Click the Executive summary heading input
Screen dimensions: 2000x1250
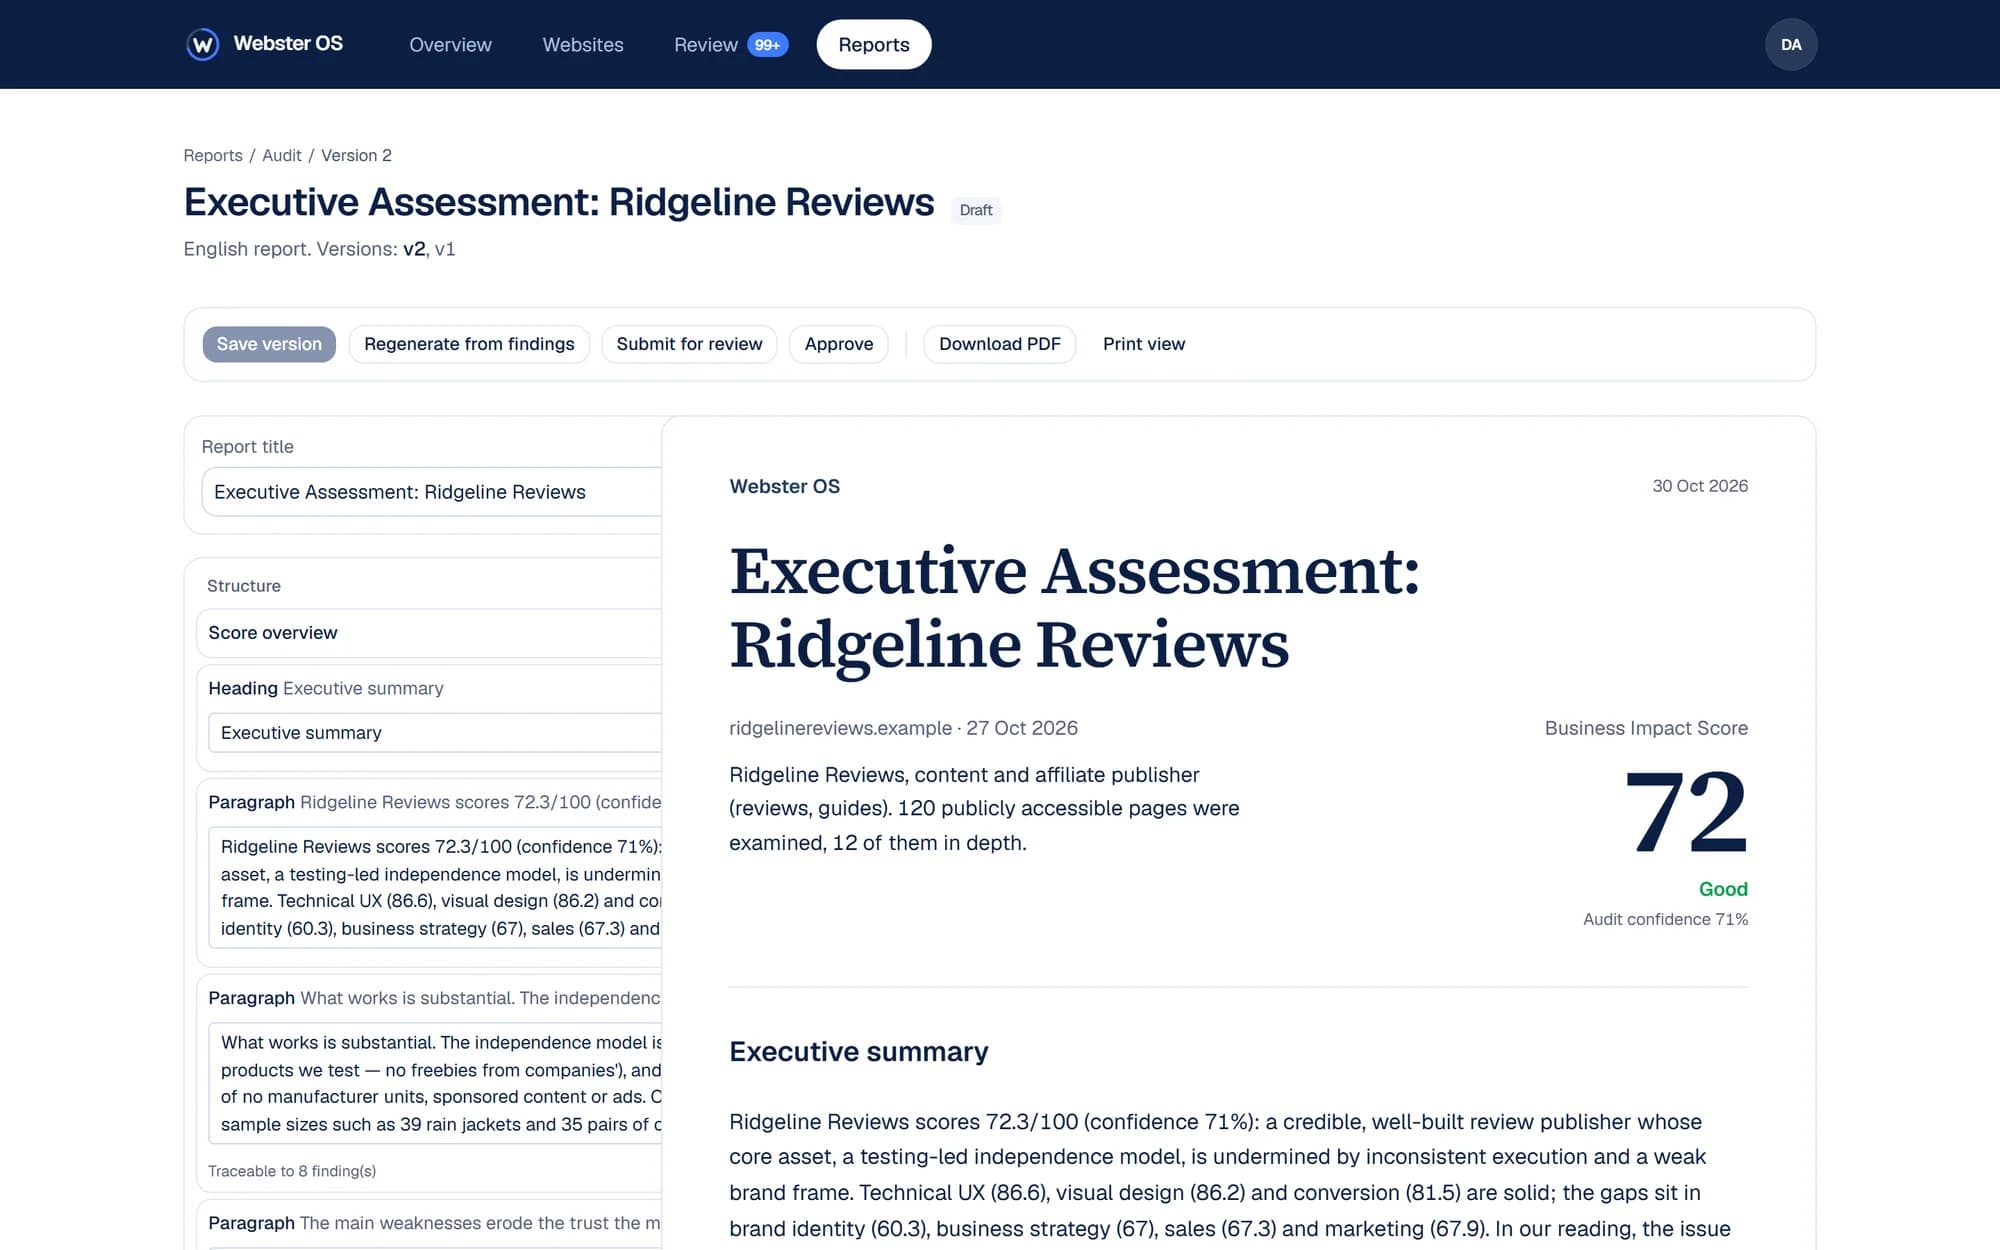(x=435, y=733)
